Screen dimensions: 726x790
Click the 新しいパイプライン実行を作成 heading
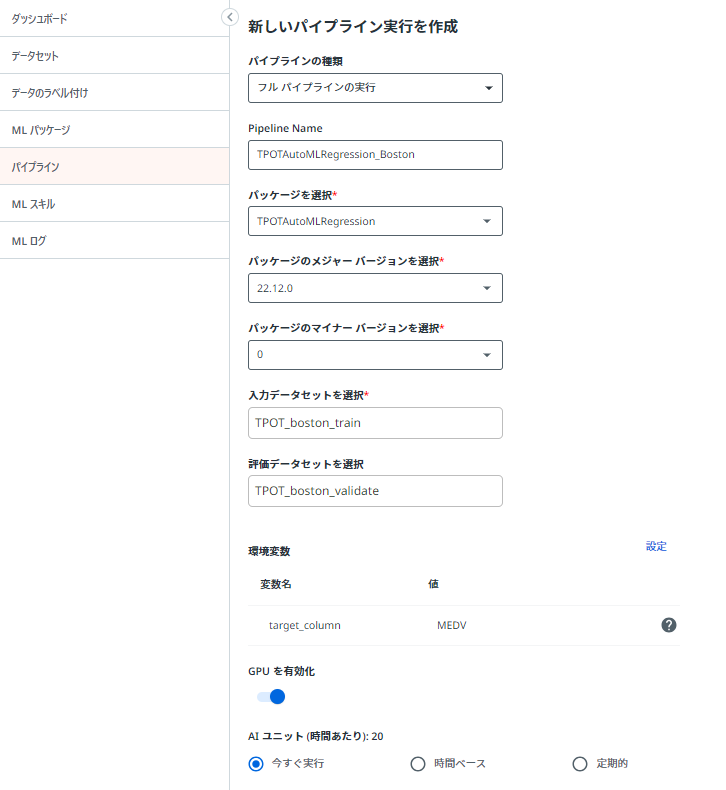[x=353, y=26]
